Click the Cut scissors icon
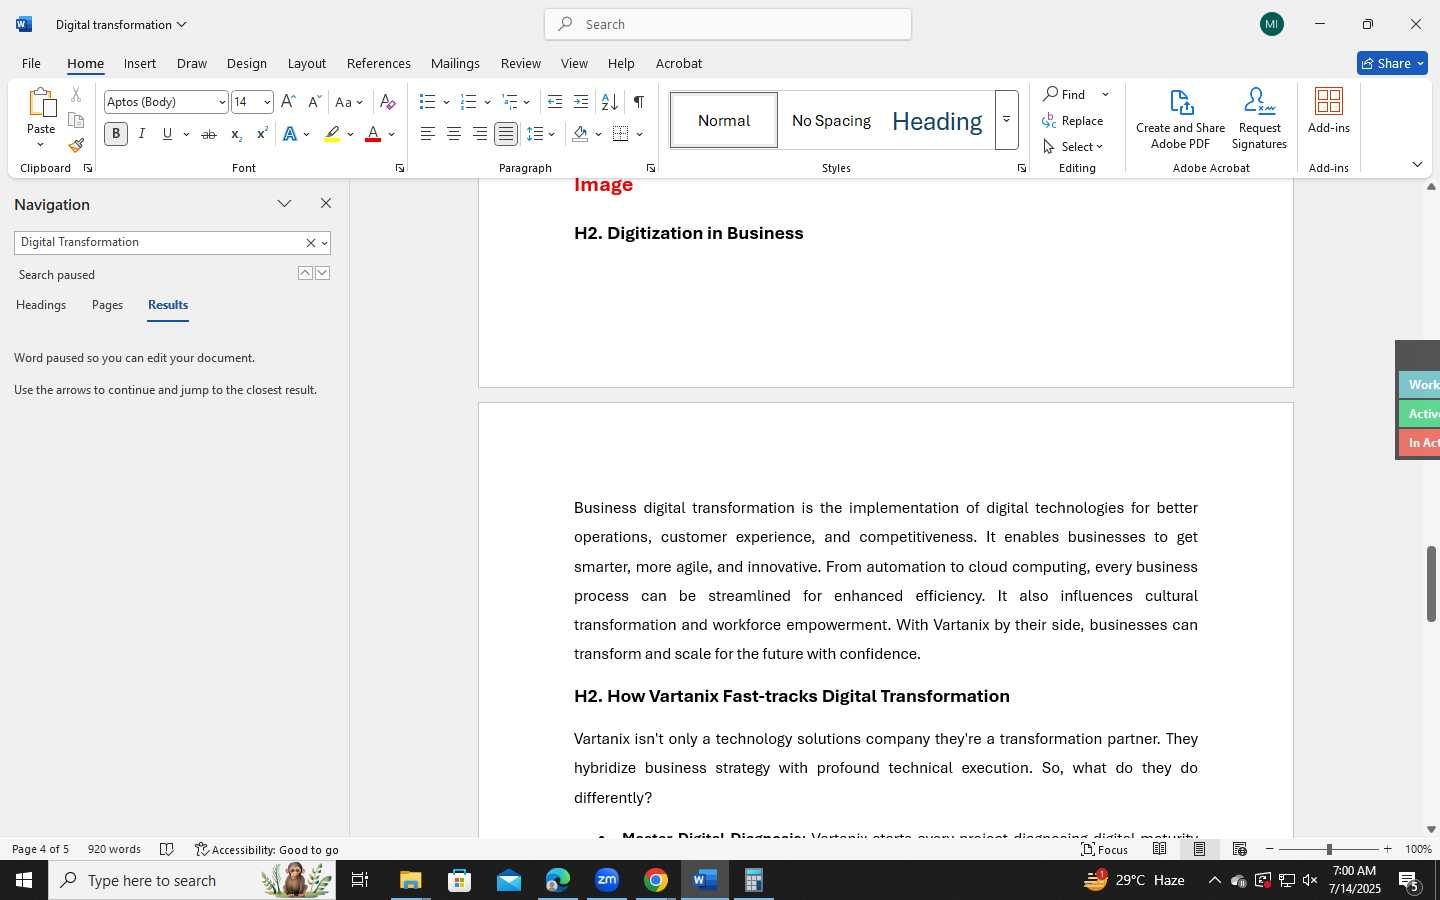Screen dimensions: 1440x900 pos(76,95)
